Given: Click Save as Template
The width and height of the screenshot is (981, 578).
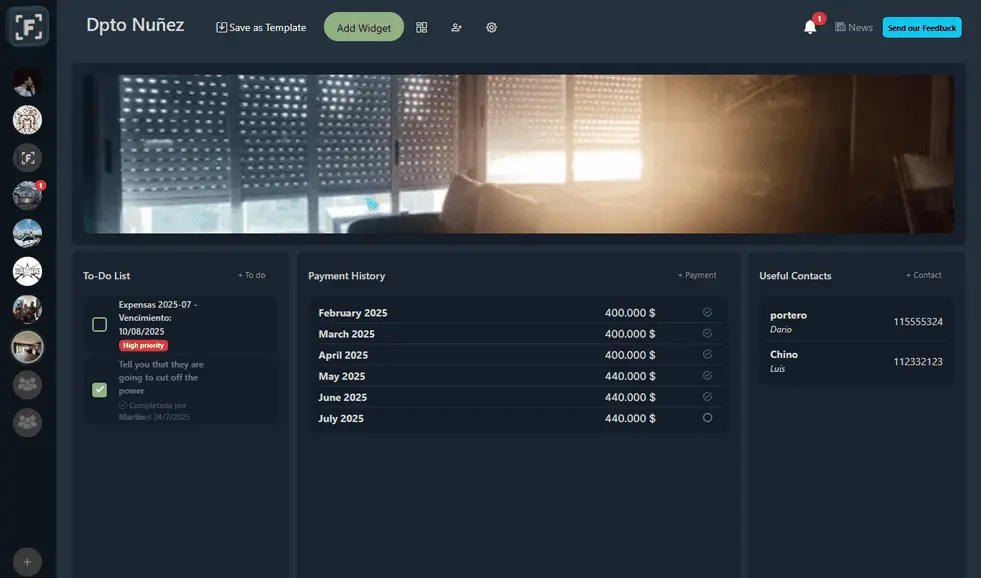Looking at the screenshot, I should click(x=261, y=28).
